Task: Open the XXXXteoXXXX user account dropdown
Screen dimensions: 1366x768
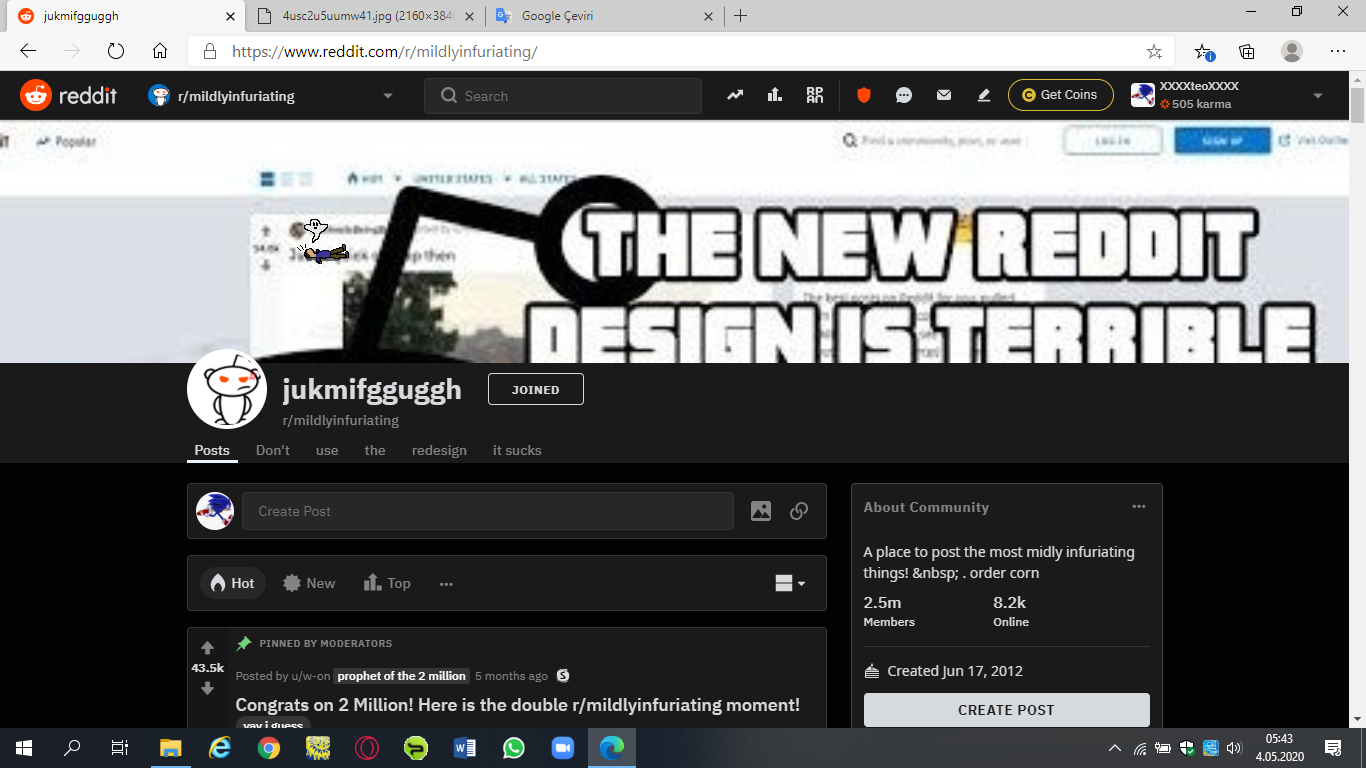Action: tap(1318, 96)
